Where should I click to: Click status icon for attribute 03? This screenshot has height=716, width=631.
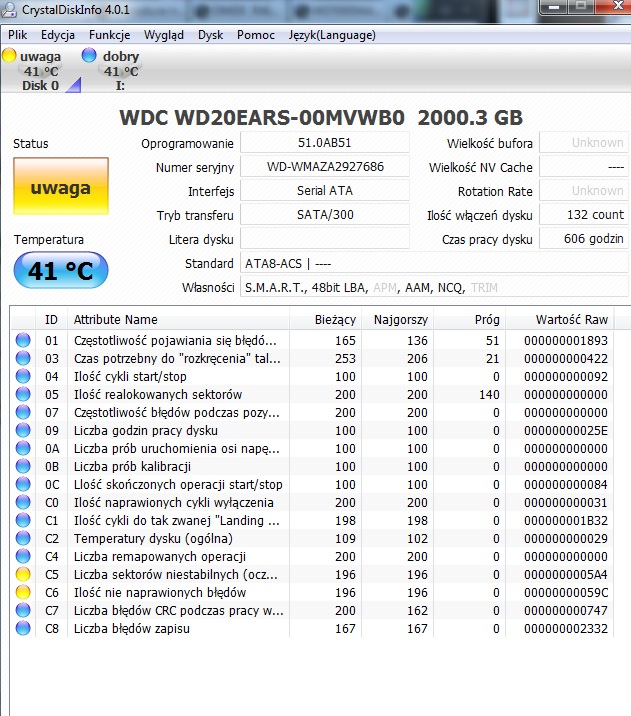coord(23,358)
